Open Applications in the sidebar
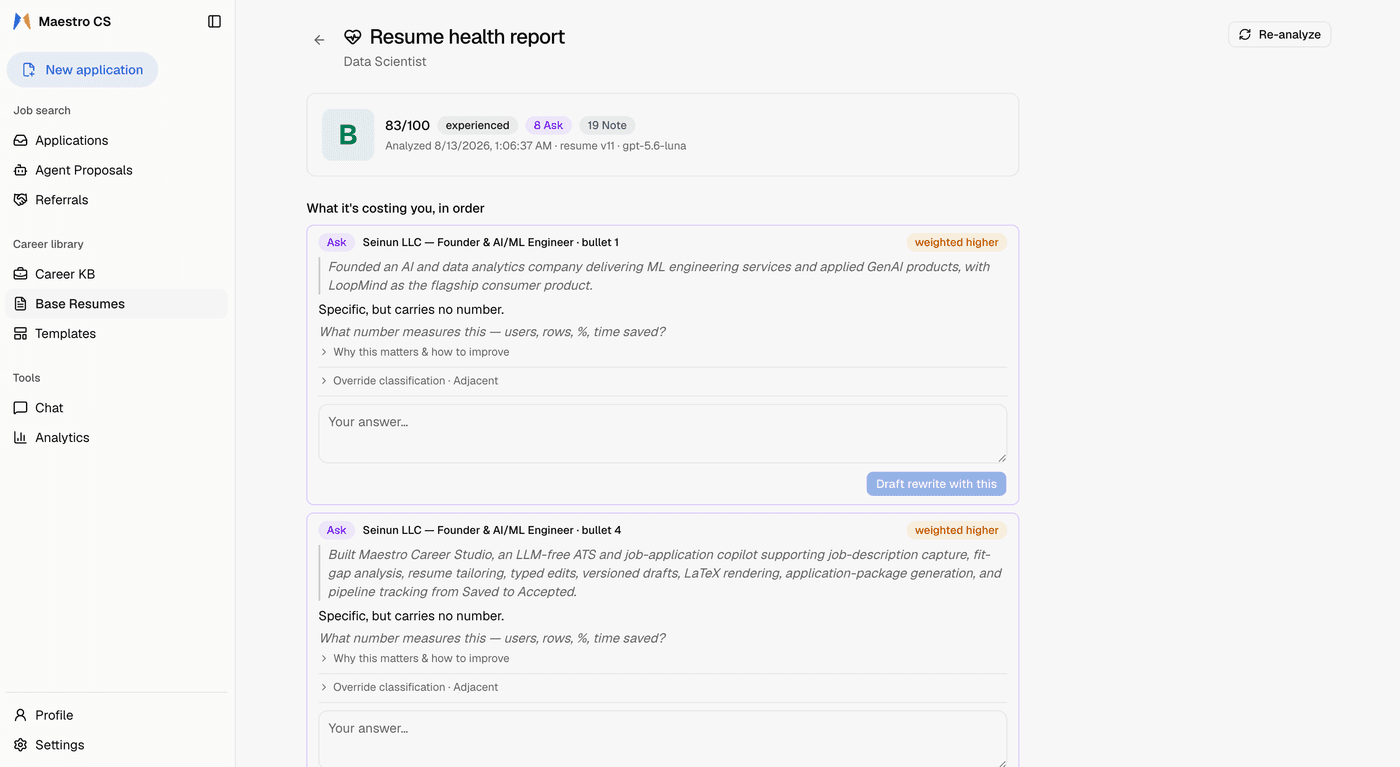This screenshot has width=1400, height=767. click(117, 141)
